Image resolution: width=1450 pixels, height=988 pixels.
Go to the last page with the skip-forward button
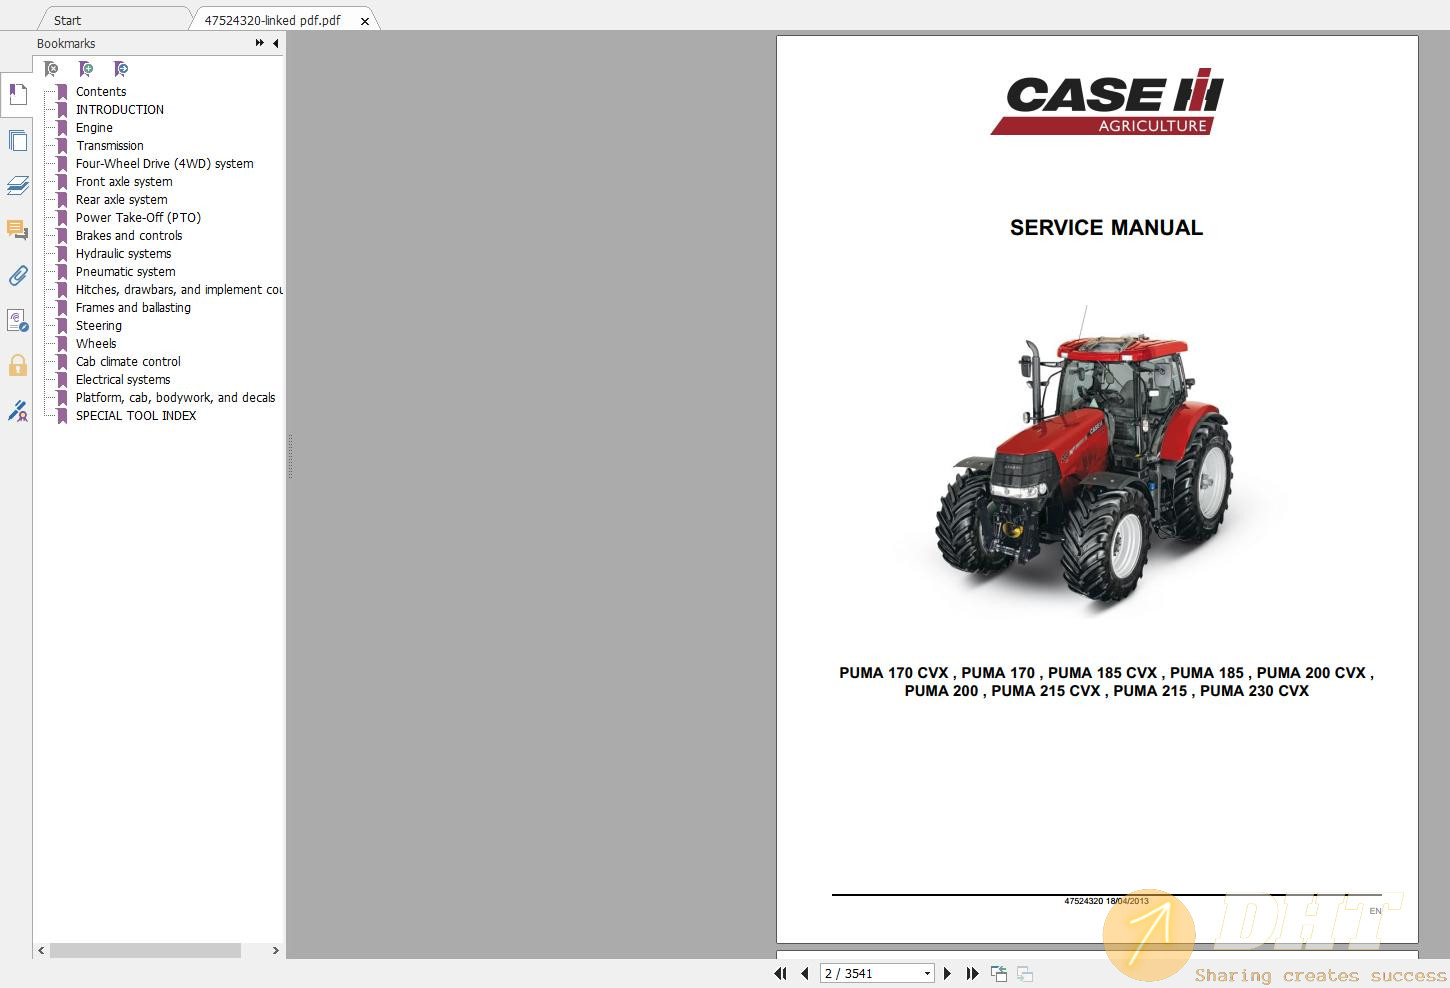pos(972,973)
